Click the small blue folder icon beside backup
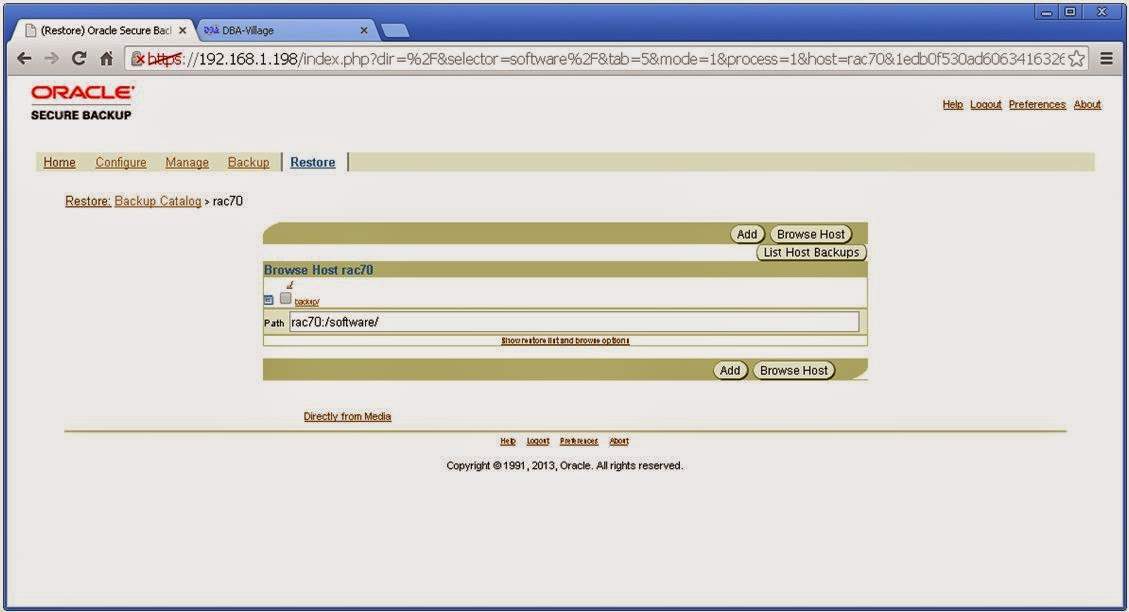 pos(269,300)
